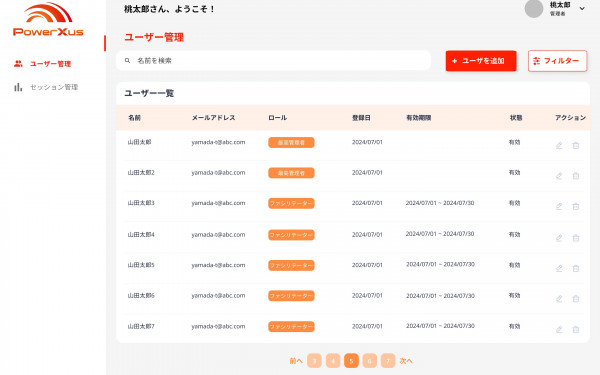Click the 有効期限 column header
The image size is (600, 375).
pos(419,117)
